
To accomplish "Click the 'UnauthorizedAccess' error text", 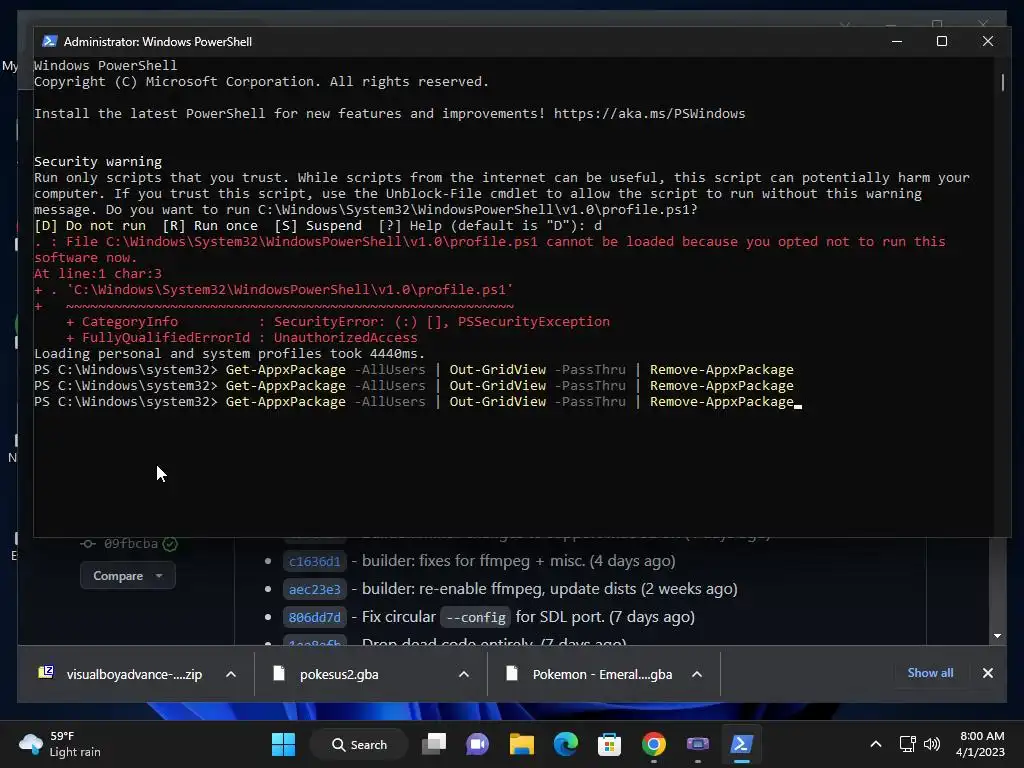I will pos(345,338).
